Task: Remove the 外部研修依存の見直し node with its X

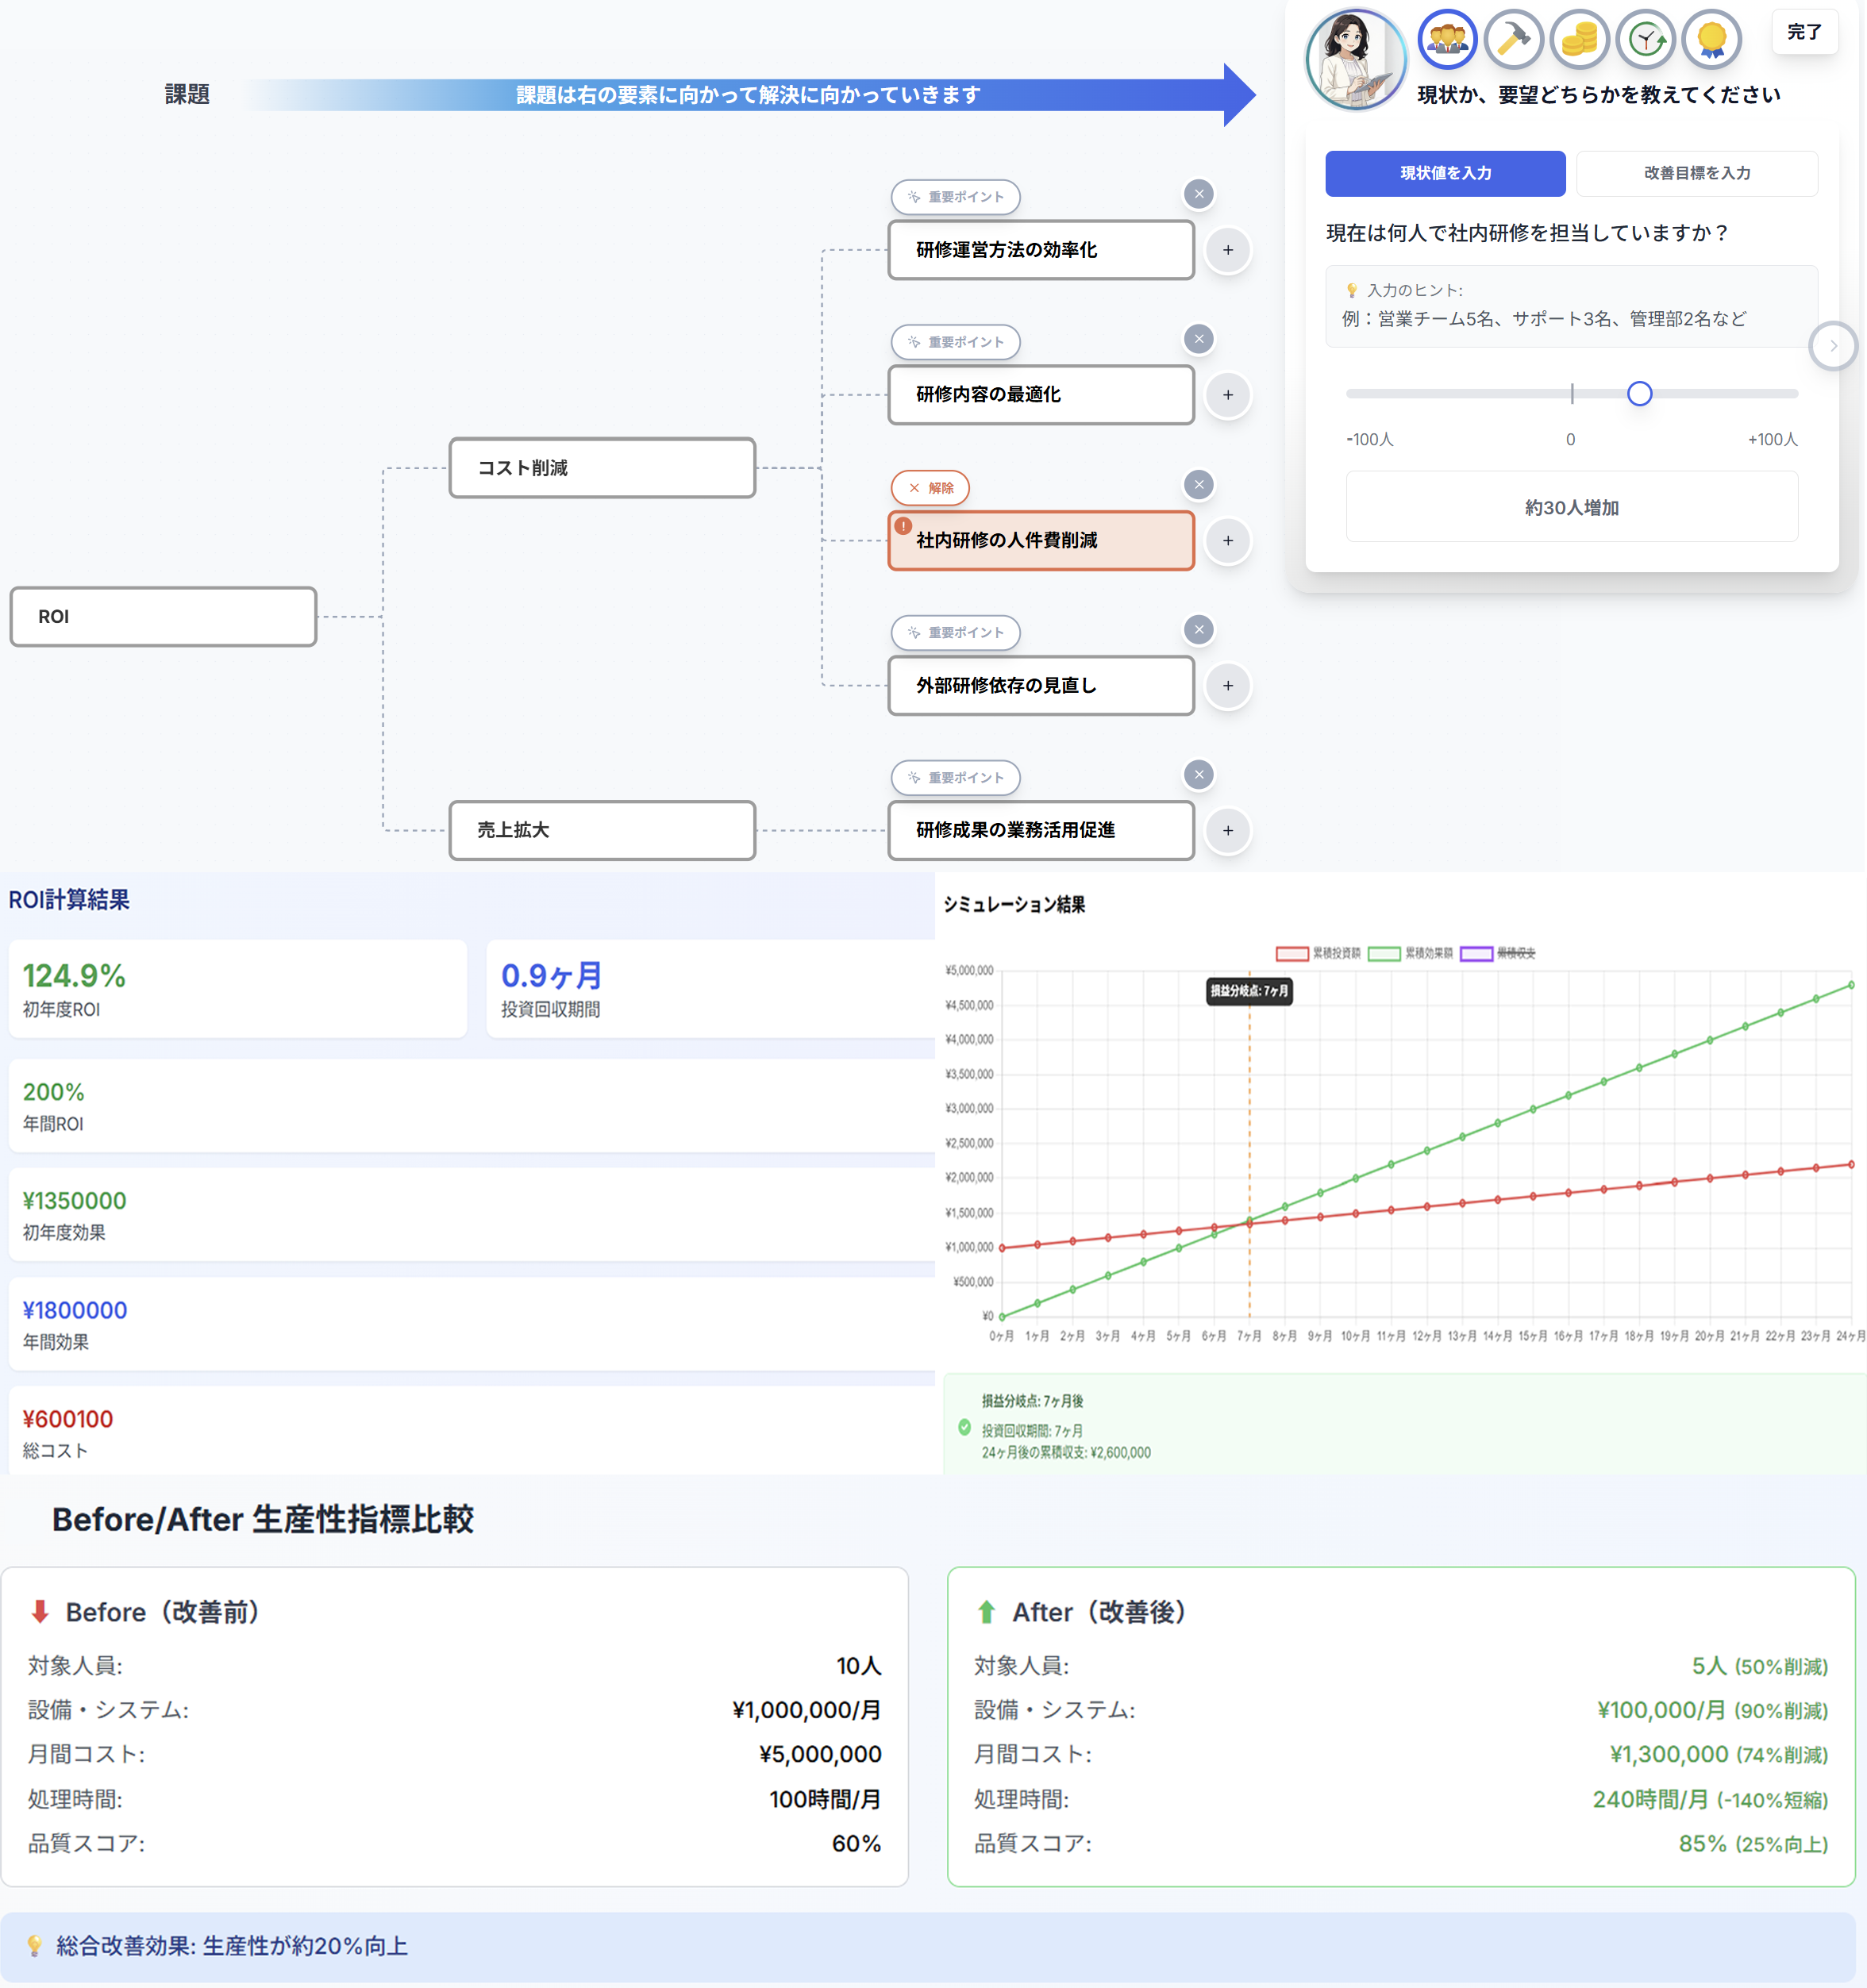Action: pos(1198,630)
